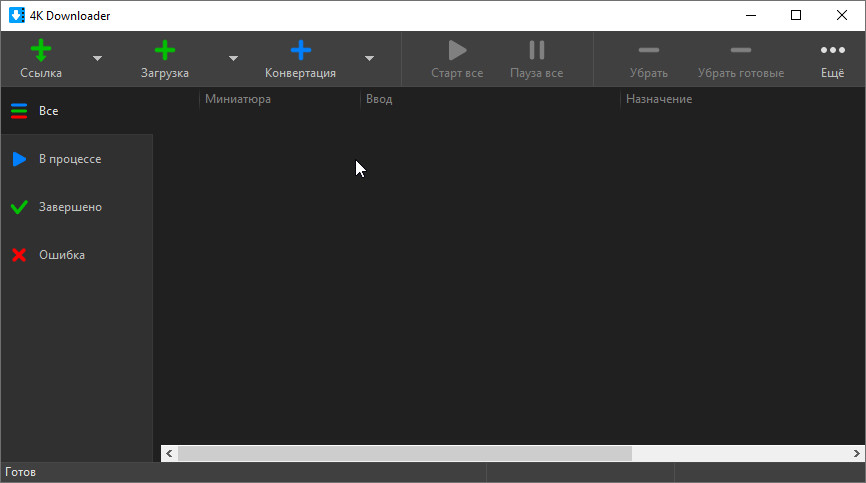
Task: Click the Назначение column header
Action: (x=659, y=99)
